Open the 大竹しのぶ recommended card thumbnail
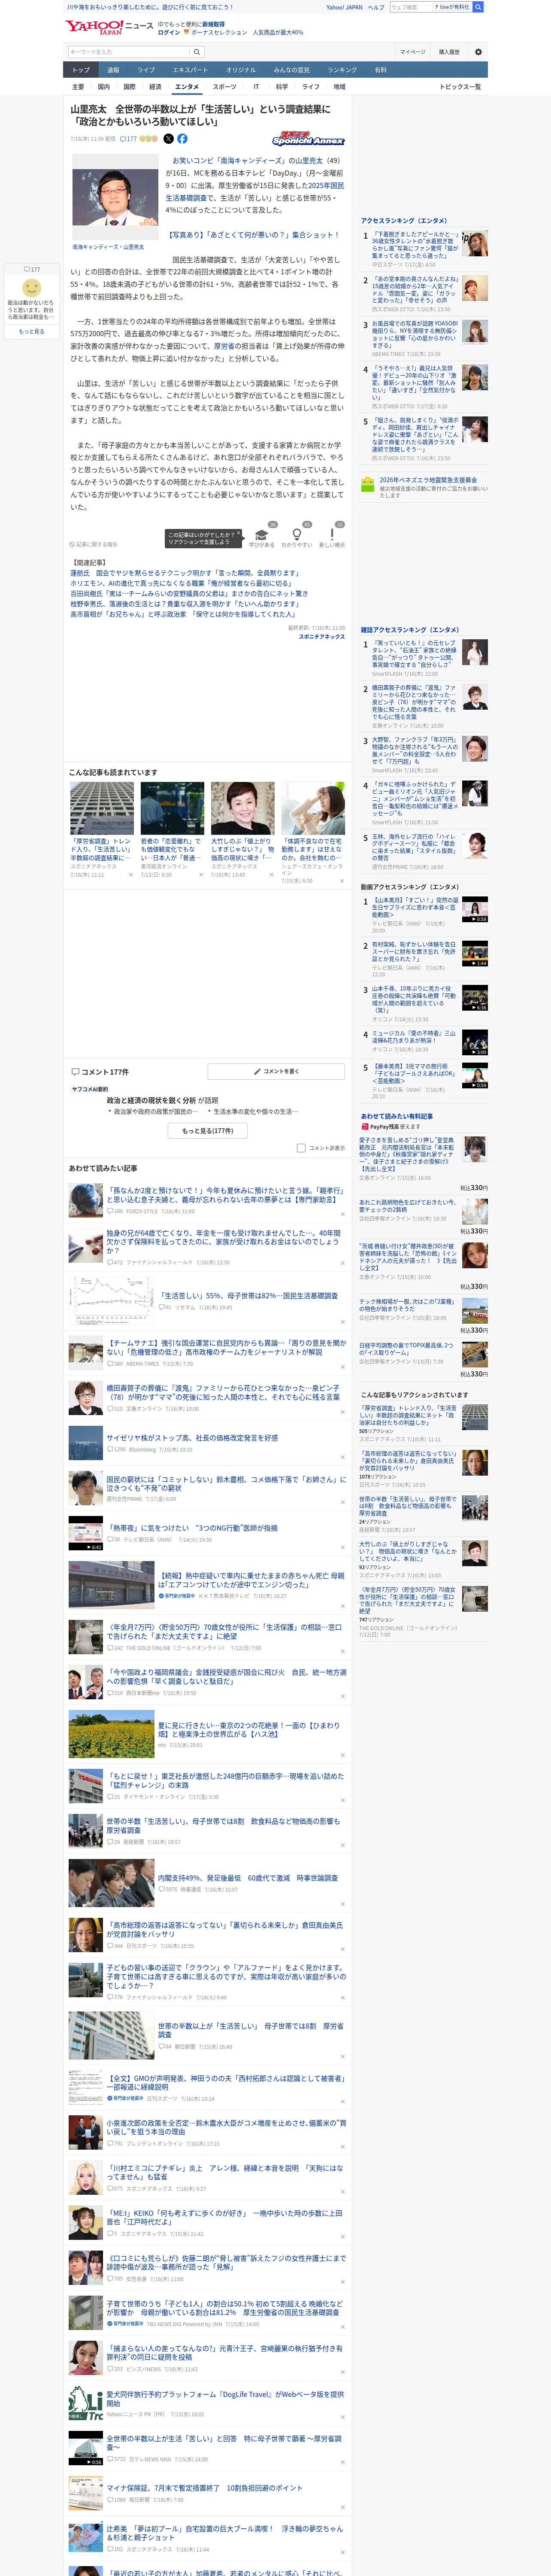The width and height of the screenshot is (551, 2576). pyautogui.click(x=242, y=808)
